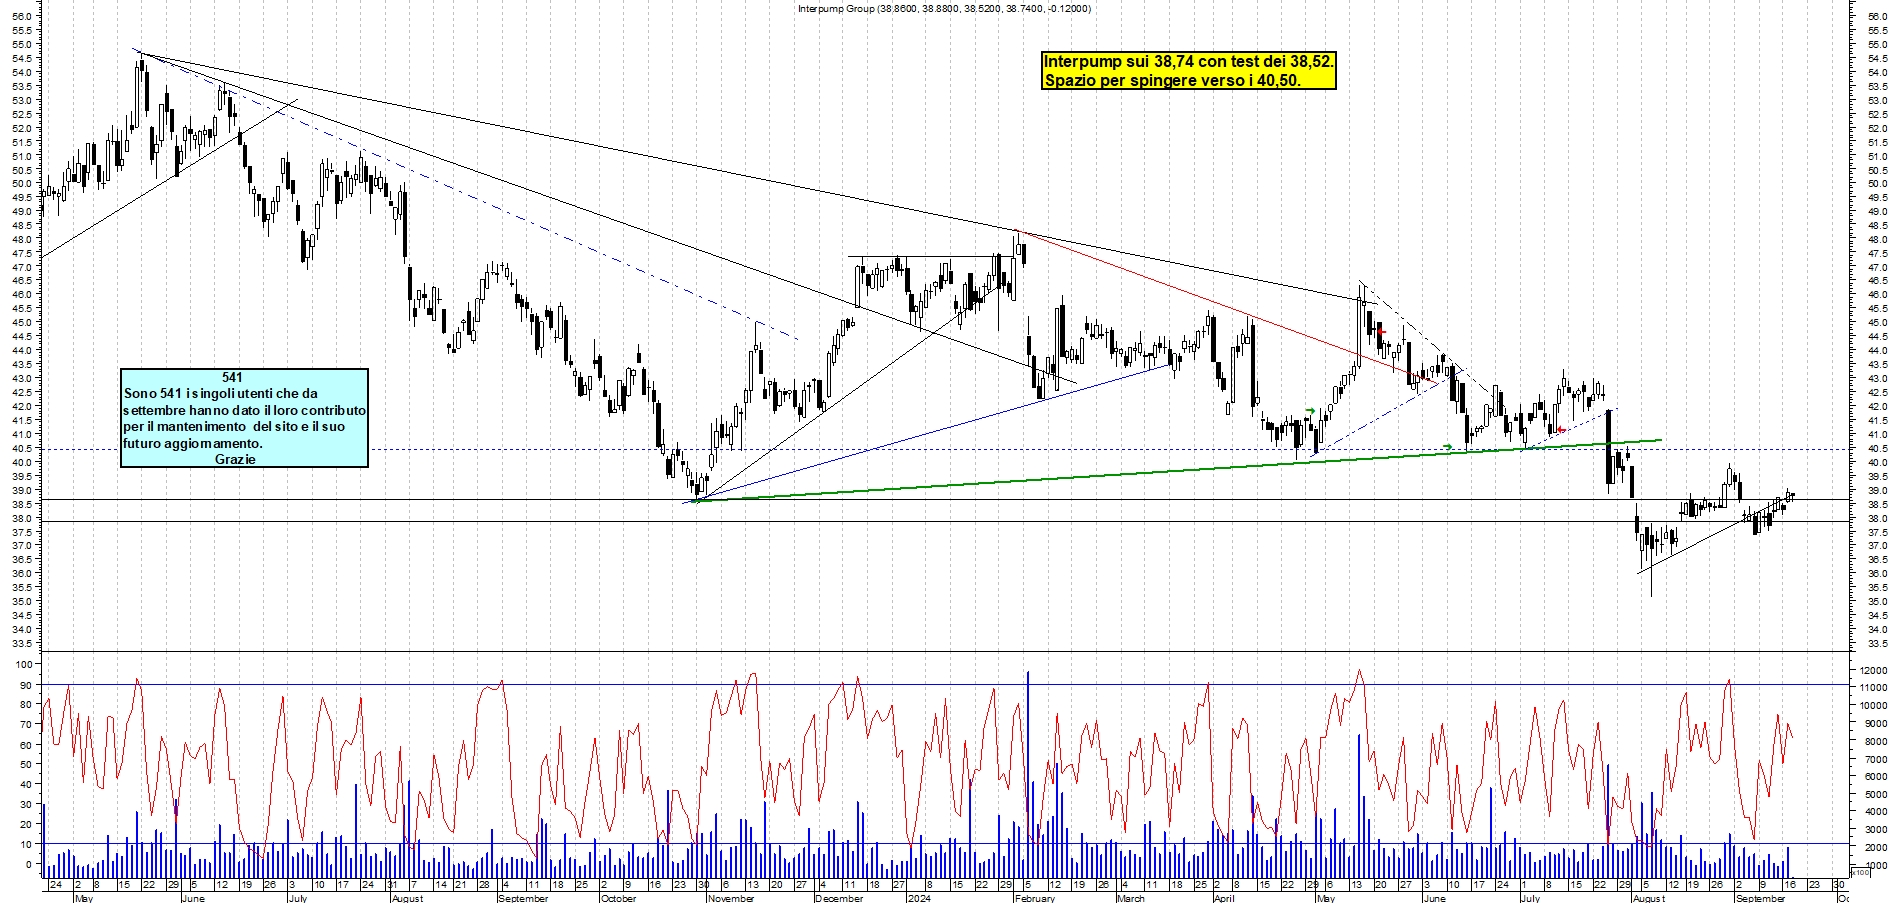The width and height of the screenshot is (1890, 903).
Task: Click '50.0' on the right price axis
Action: (1877, 184)
